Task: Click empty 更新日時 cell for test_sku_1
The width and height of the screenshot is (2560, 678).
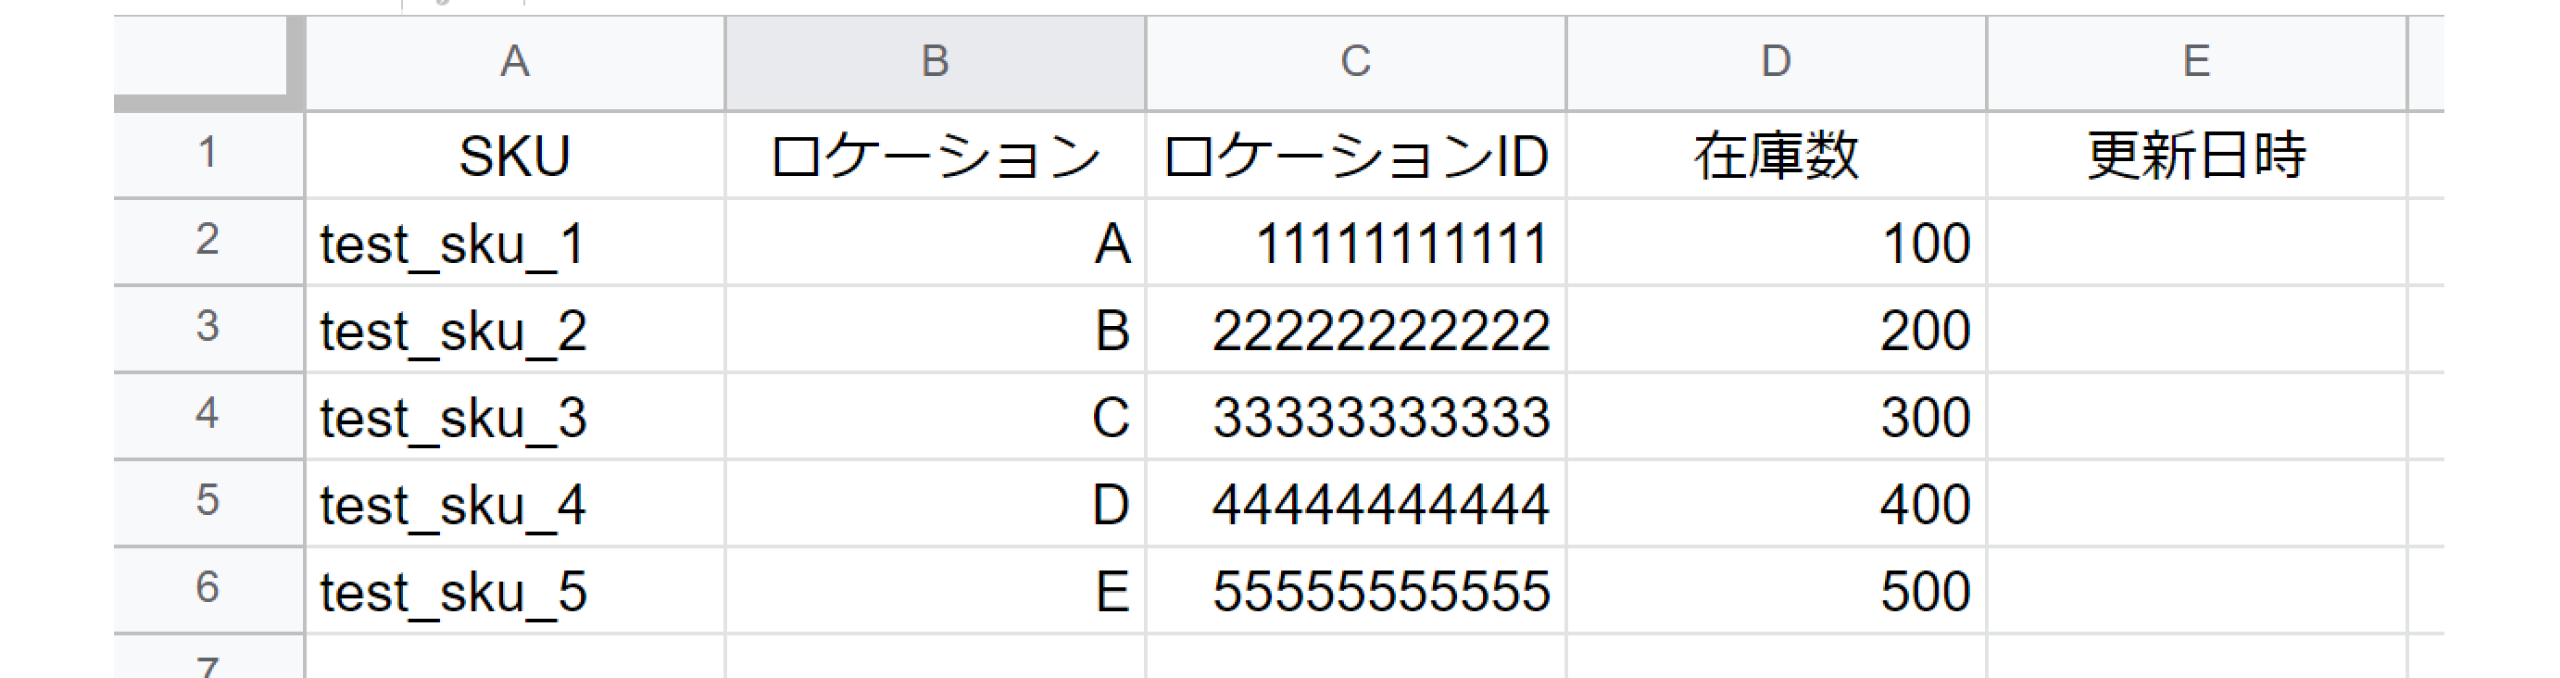Action: pos(2196,243)
